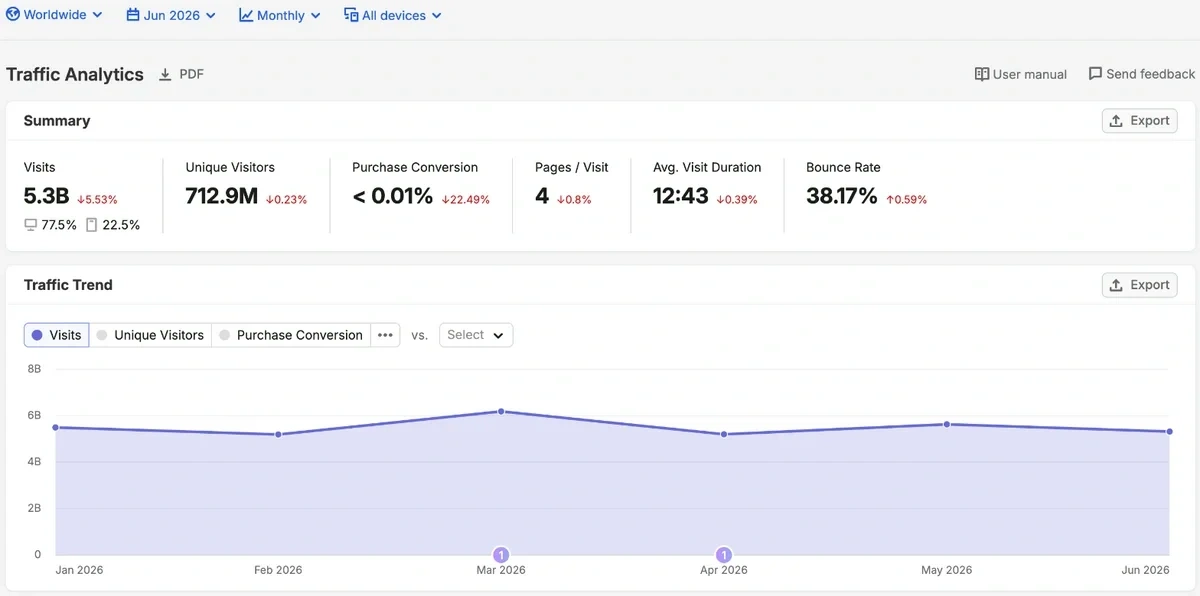Click the Mar 2026 annotation marker
This screenshot has height=596, width=1200.
[x=501, y=555]
